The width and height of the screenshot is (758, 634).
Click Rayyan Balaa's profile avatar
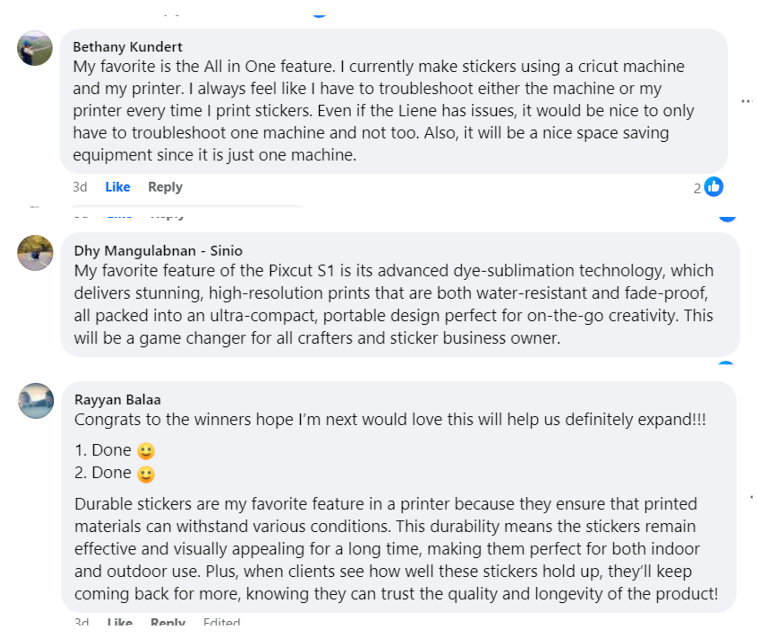coord(35,401)
